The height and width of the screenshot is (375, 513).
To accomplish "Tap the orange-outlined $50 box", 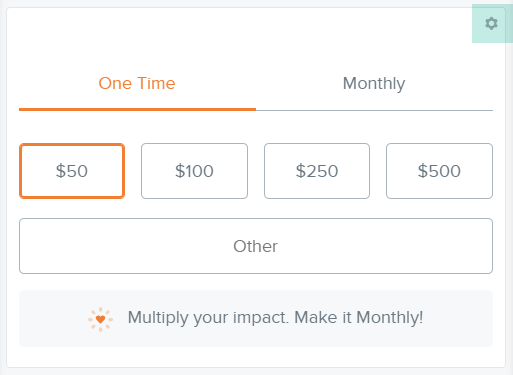I will coord(72,171).
